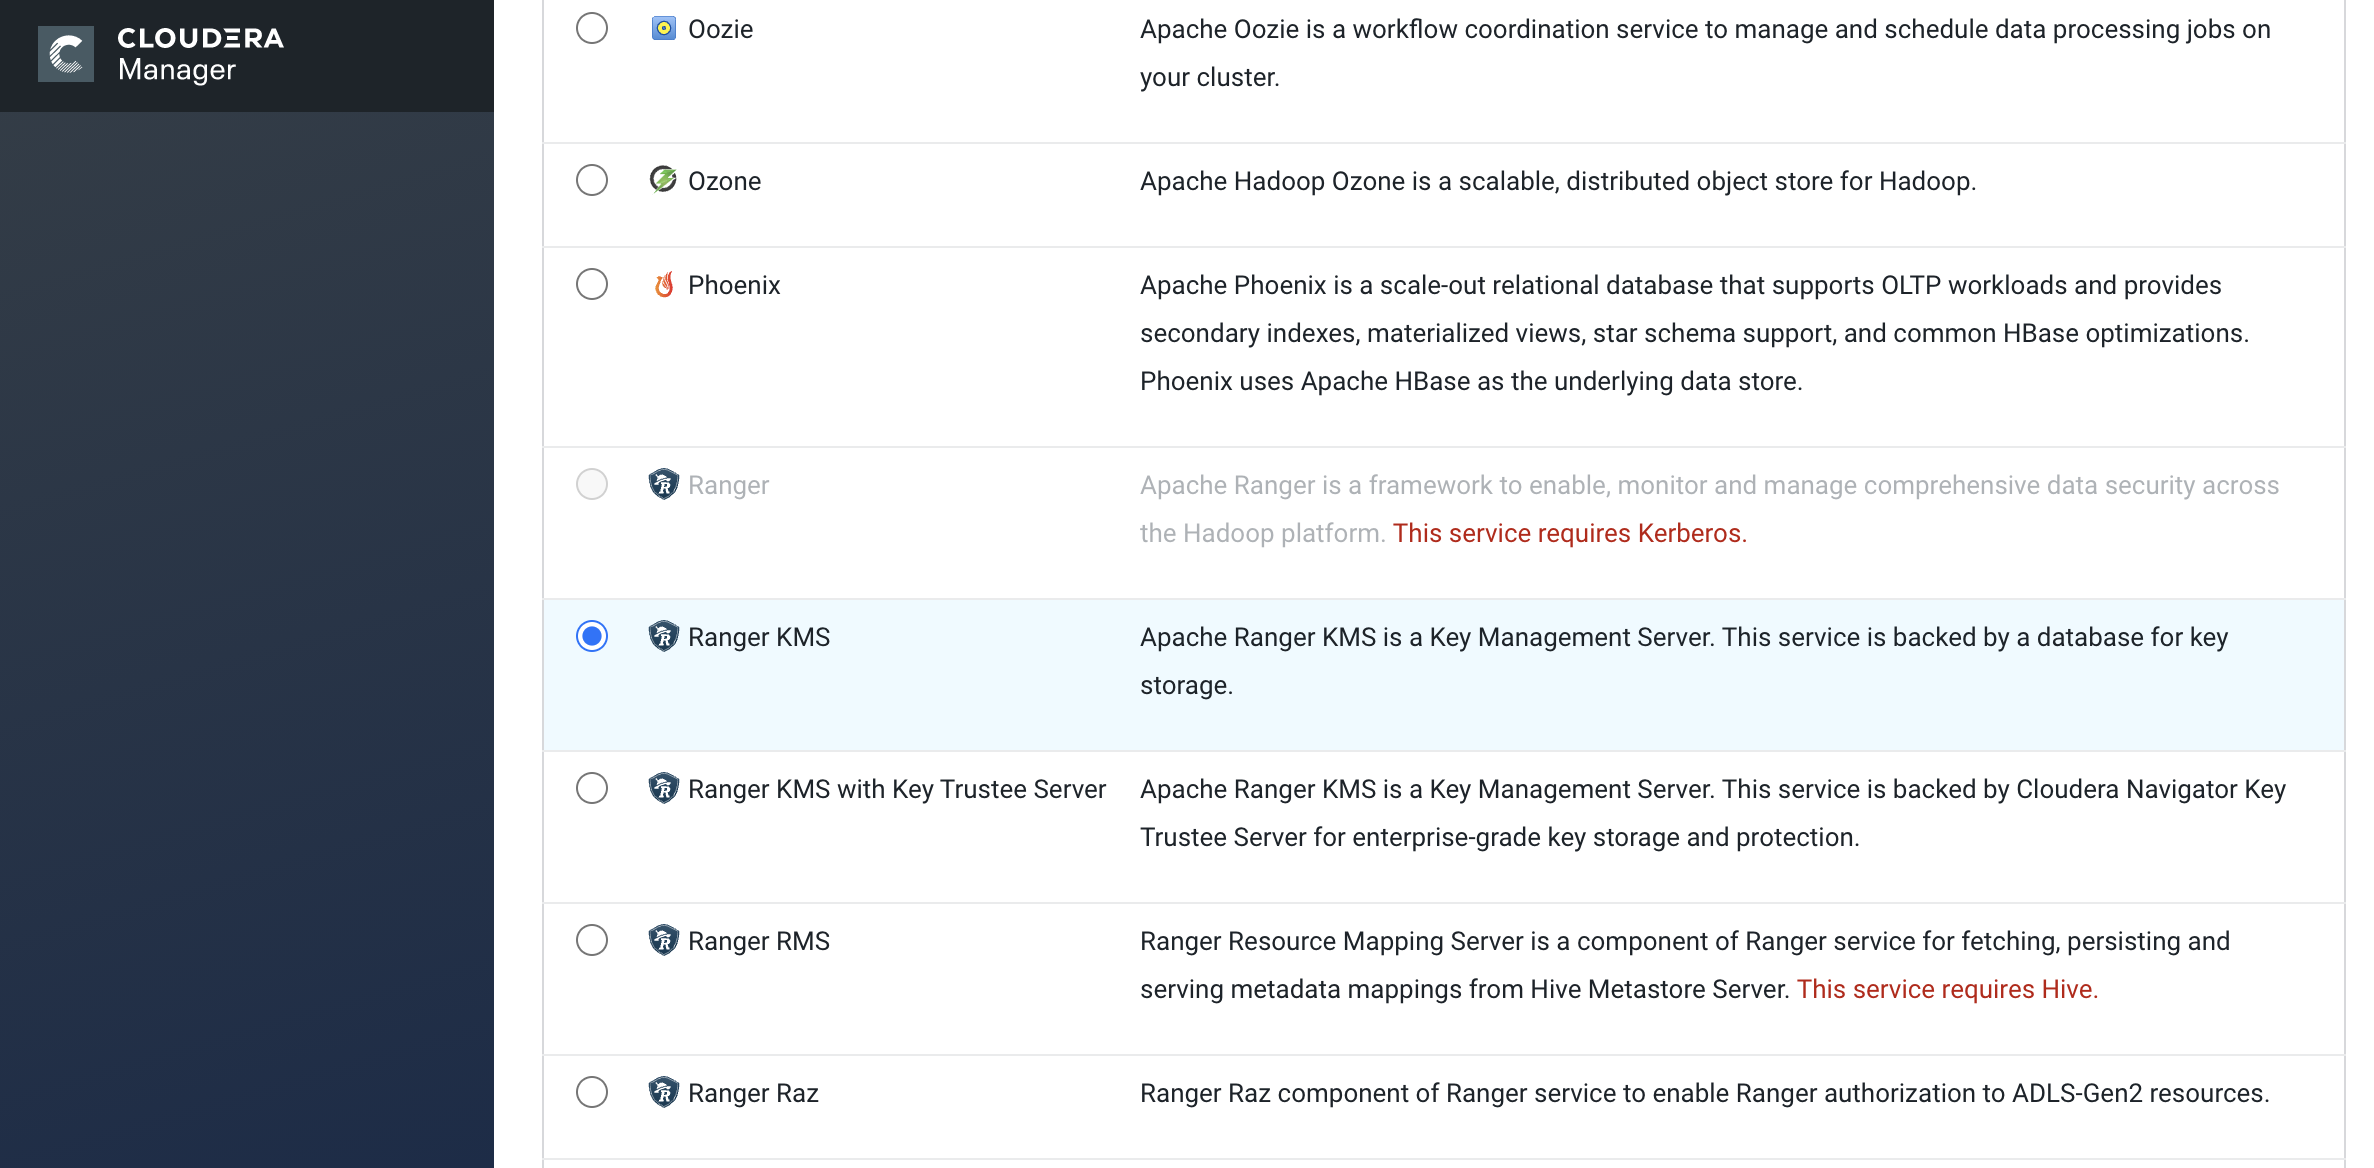This screenshot has width=2374, height=1168.
Task: Click the Ranger KMS shield icon
Action: (663, 636)
